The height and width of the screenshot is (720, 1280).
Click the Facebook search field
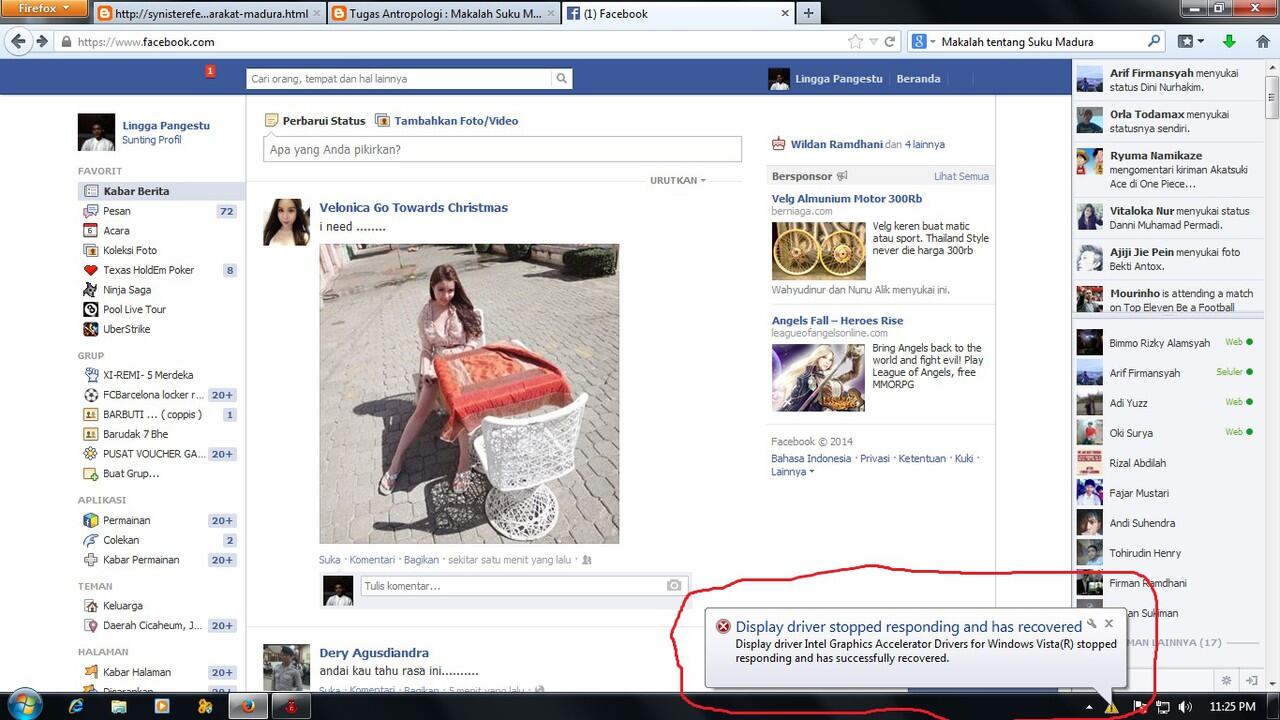tap(399, 79)
